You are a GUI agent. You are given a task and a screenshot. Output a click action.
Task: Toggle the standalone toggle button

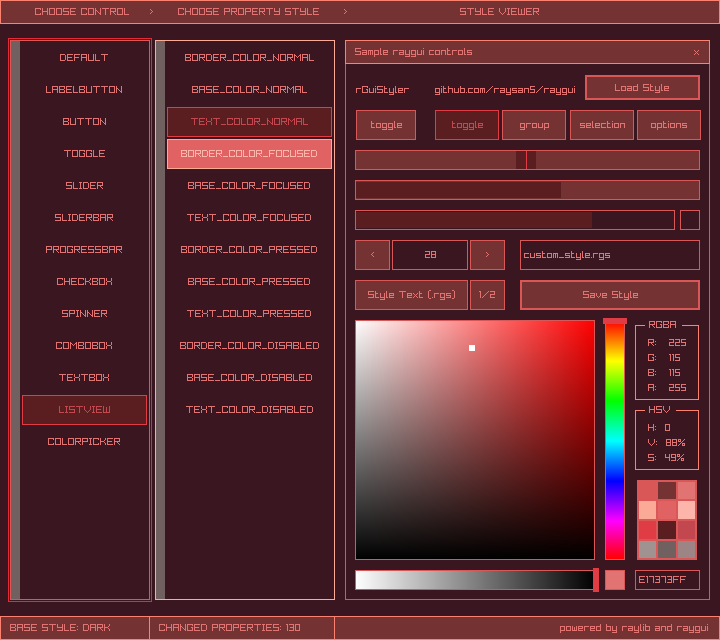pos(386,125)
